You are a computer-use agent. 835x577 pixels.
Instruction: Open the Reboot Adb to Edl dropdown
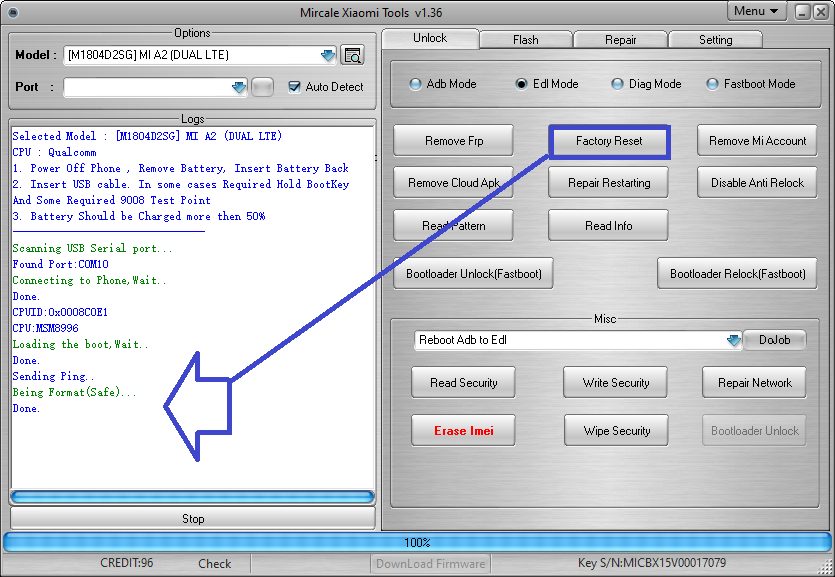pyautogui.click(x=734, y=340)
